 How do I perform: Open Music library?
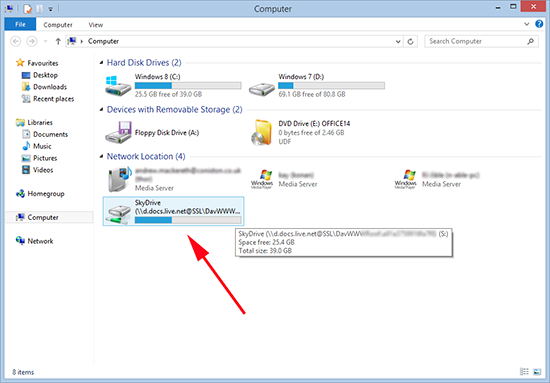click(42, 146)
